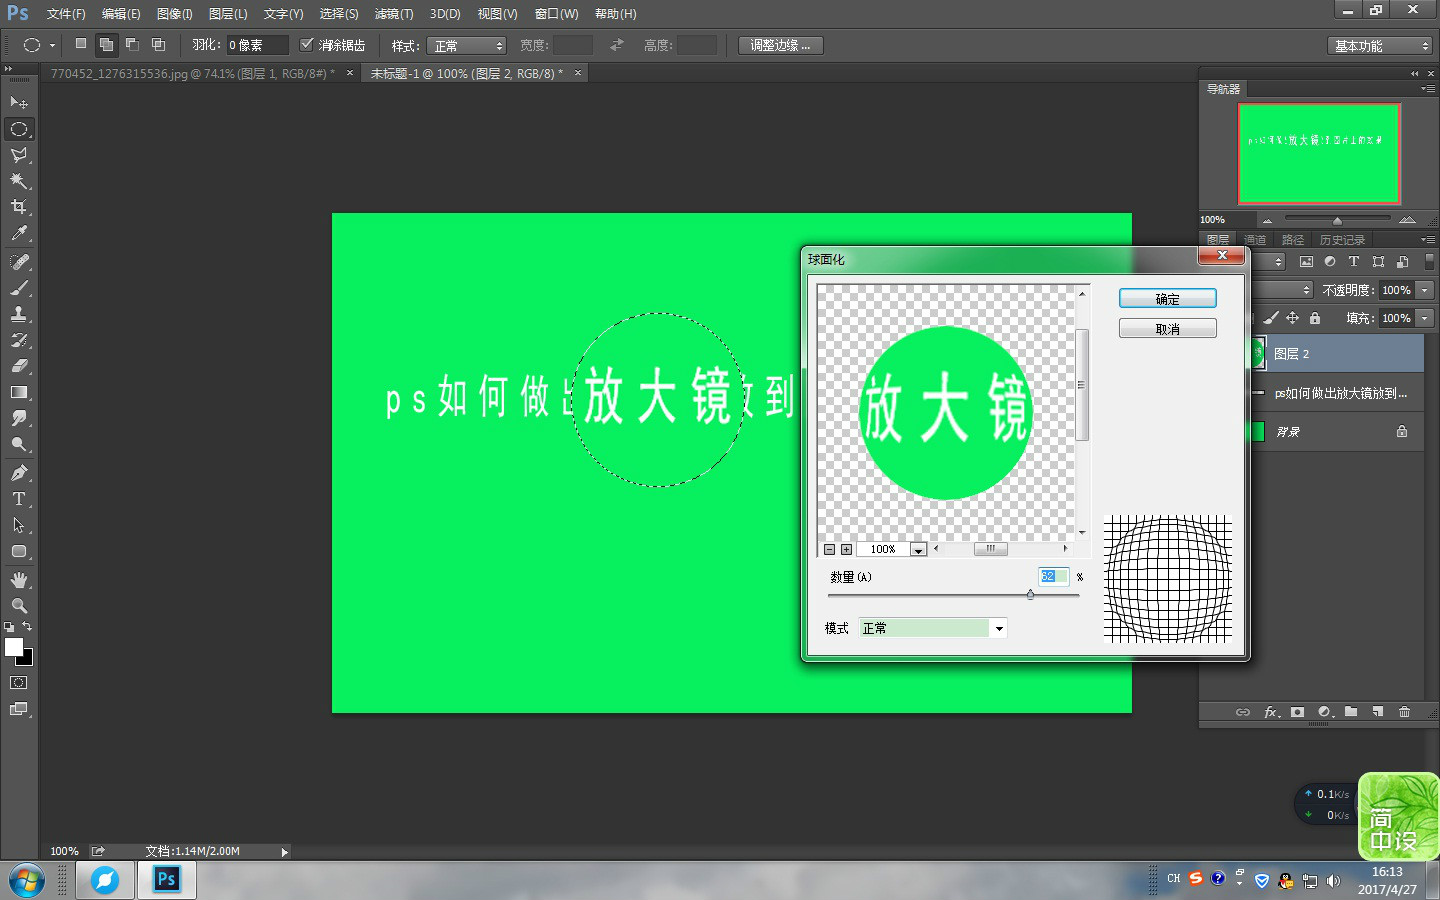Select the Rounded Rectangle shape tool

(19, 551)
